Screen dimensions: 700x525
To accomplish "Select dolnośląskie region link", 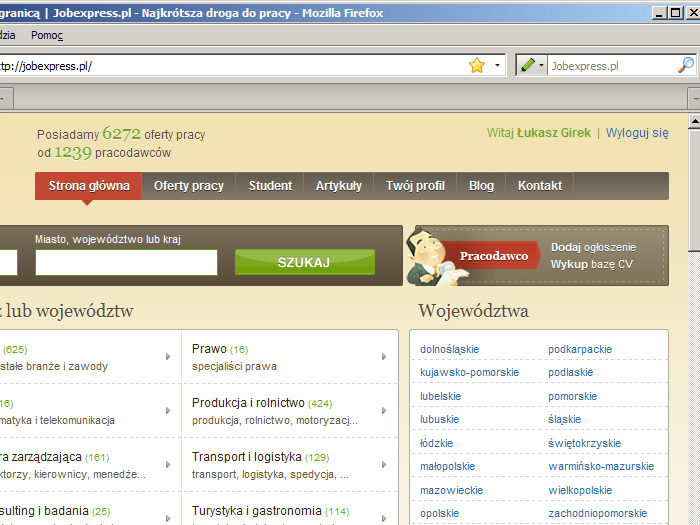I will pyautogui.click(x=449, y=349).
